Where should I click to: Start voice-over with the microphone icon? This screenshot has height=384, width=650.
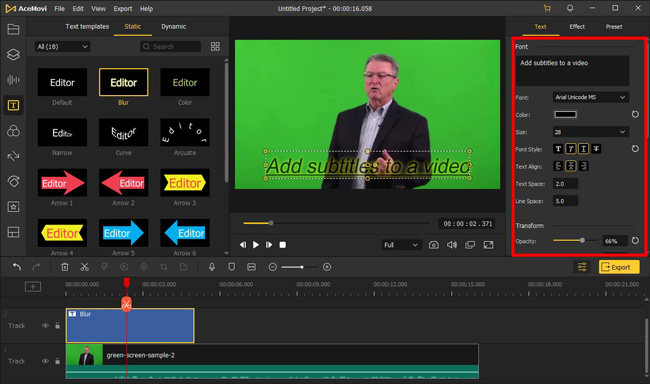(212, 267)
